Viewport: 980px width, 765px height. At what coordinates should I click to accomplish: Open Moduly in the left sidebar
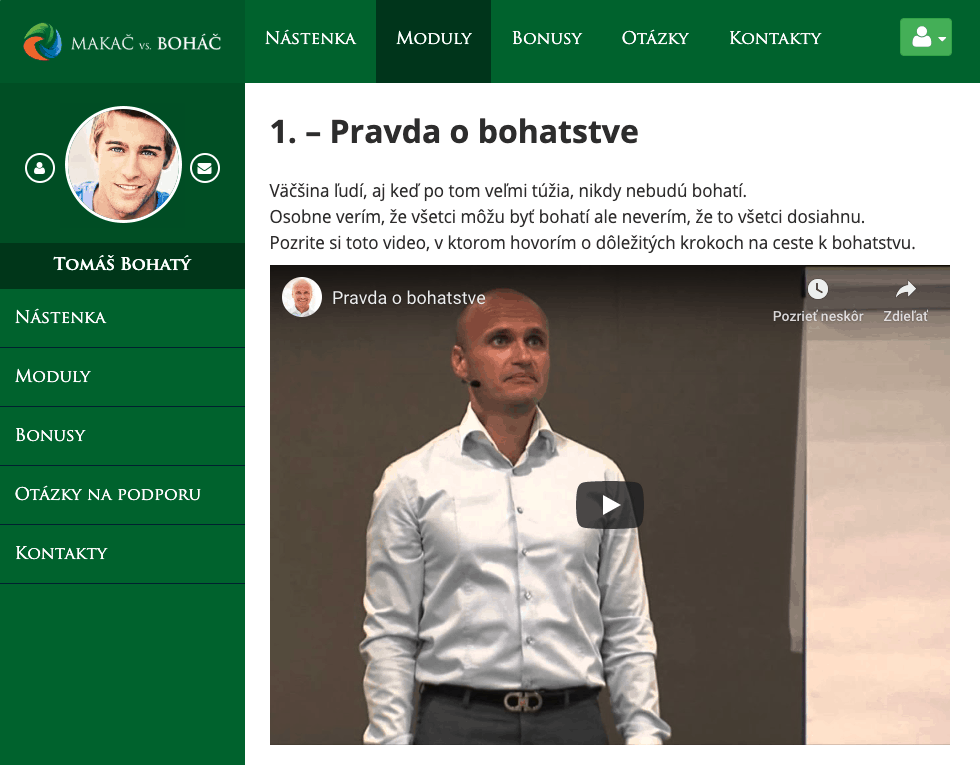tap(122, 377)
